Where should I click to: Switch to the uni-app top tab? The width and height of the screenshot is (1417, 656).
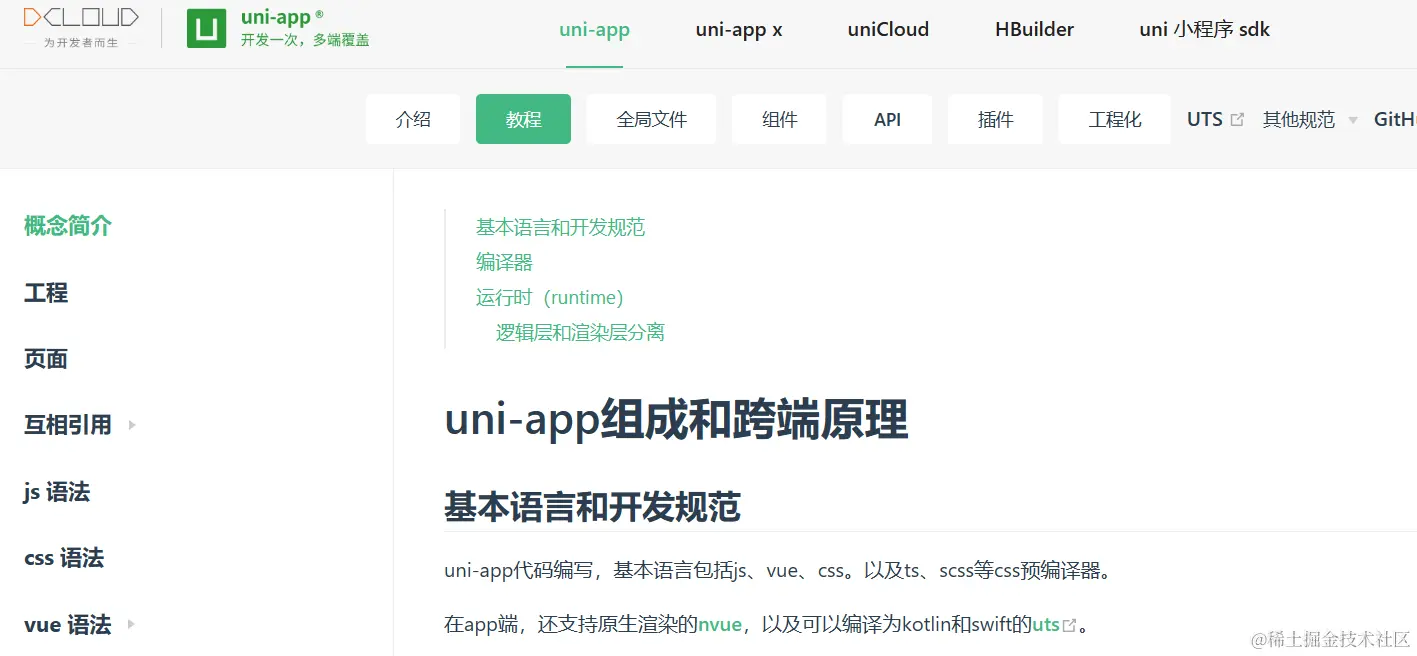[594, 30]
